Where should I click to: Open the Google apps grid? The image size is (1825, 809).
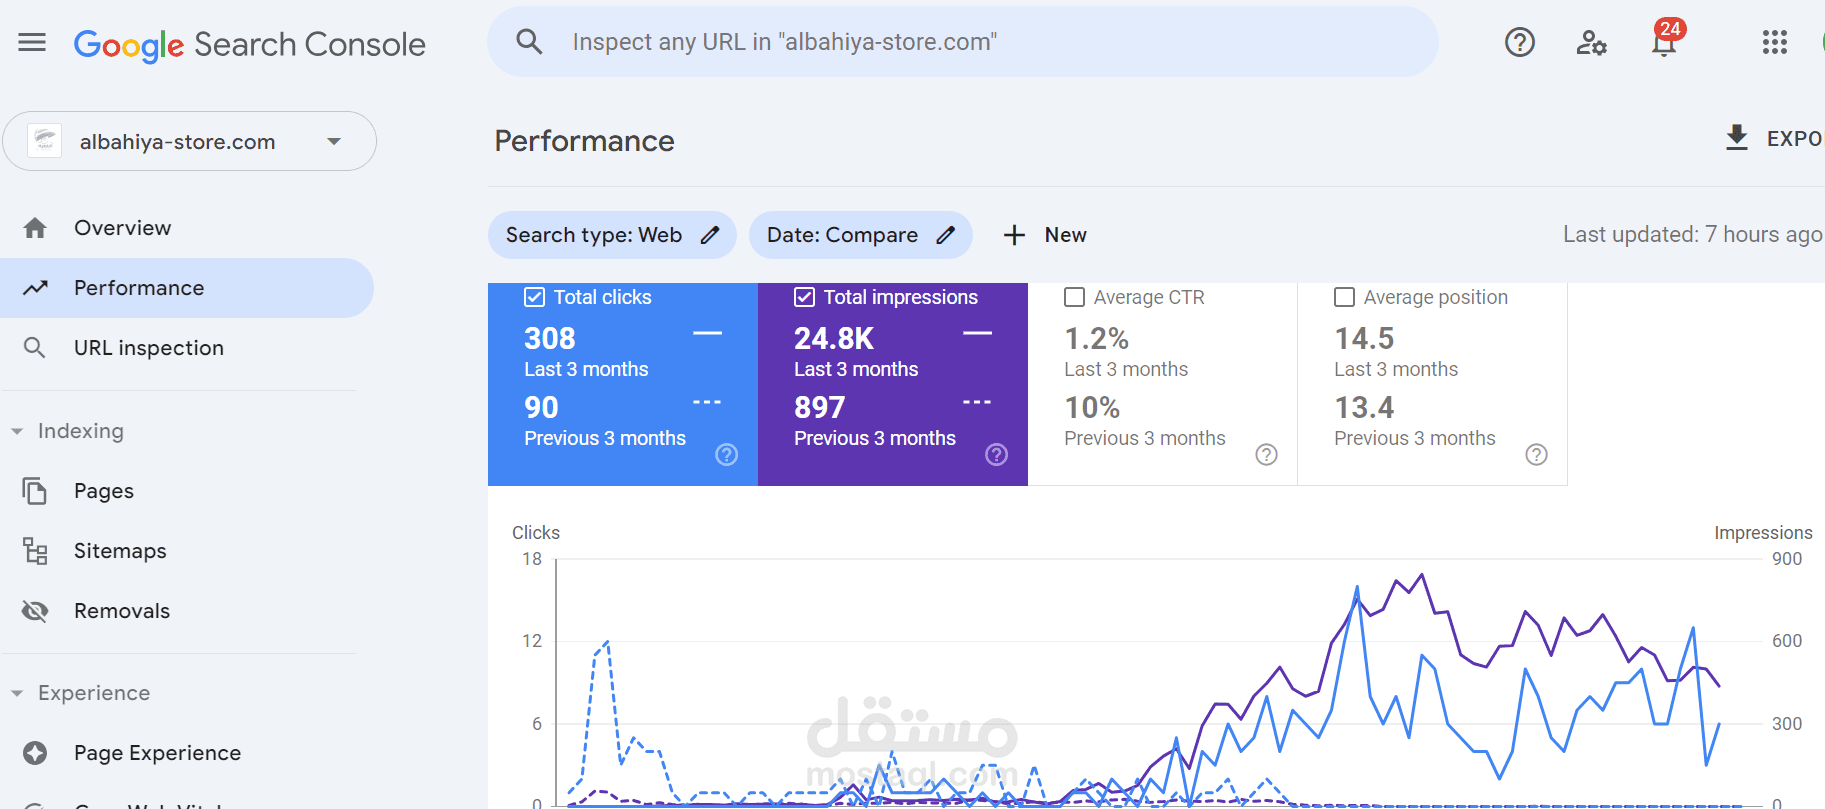click(1774, 42)
